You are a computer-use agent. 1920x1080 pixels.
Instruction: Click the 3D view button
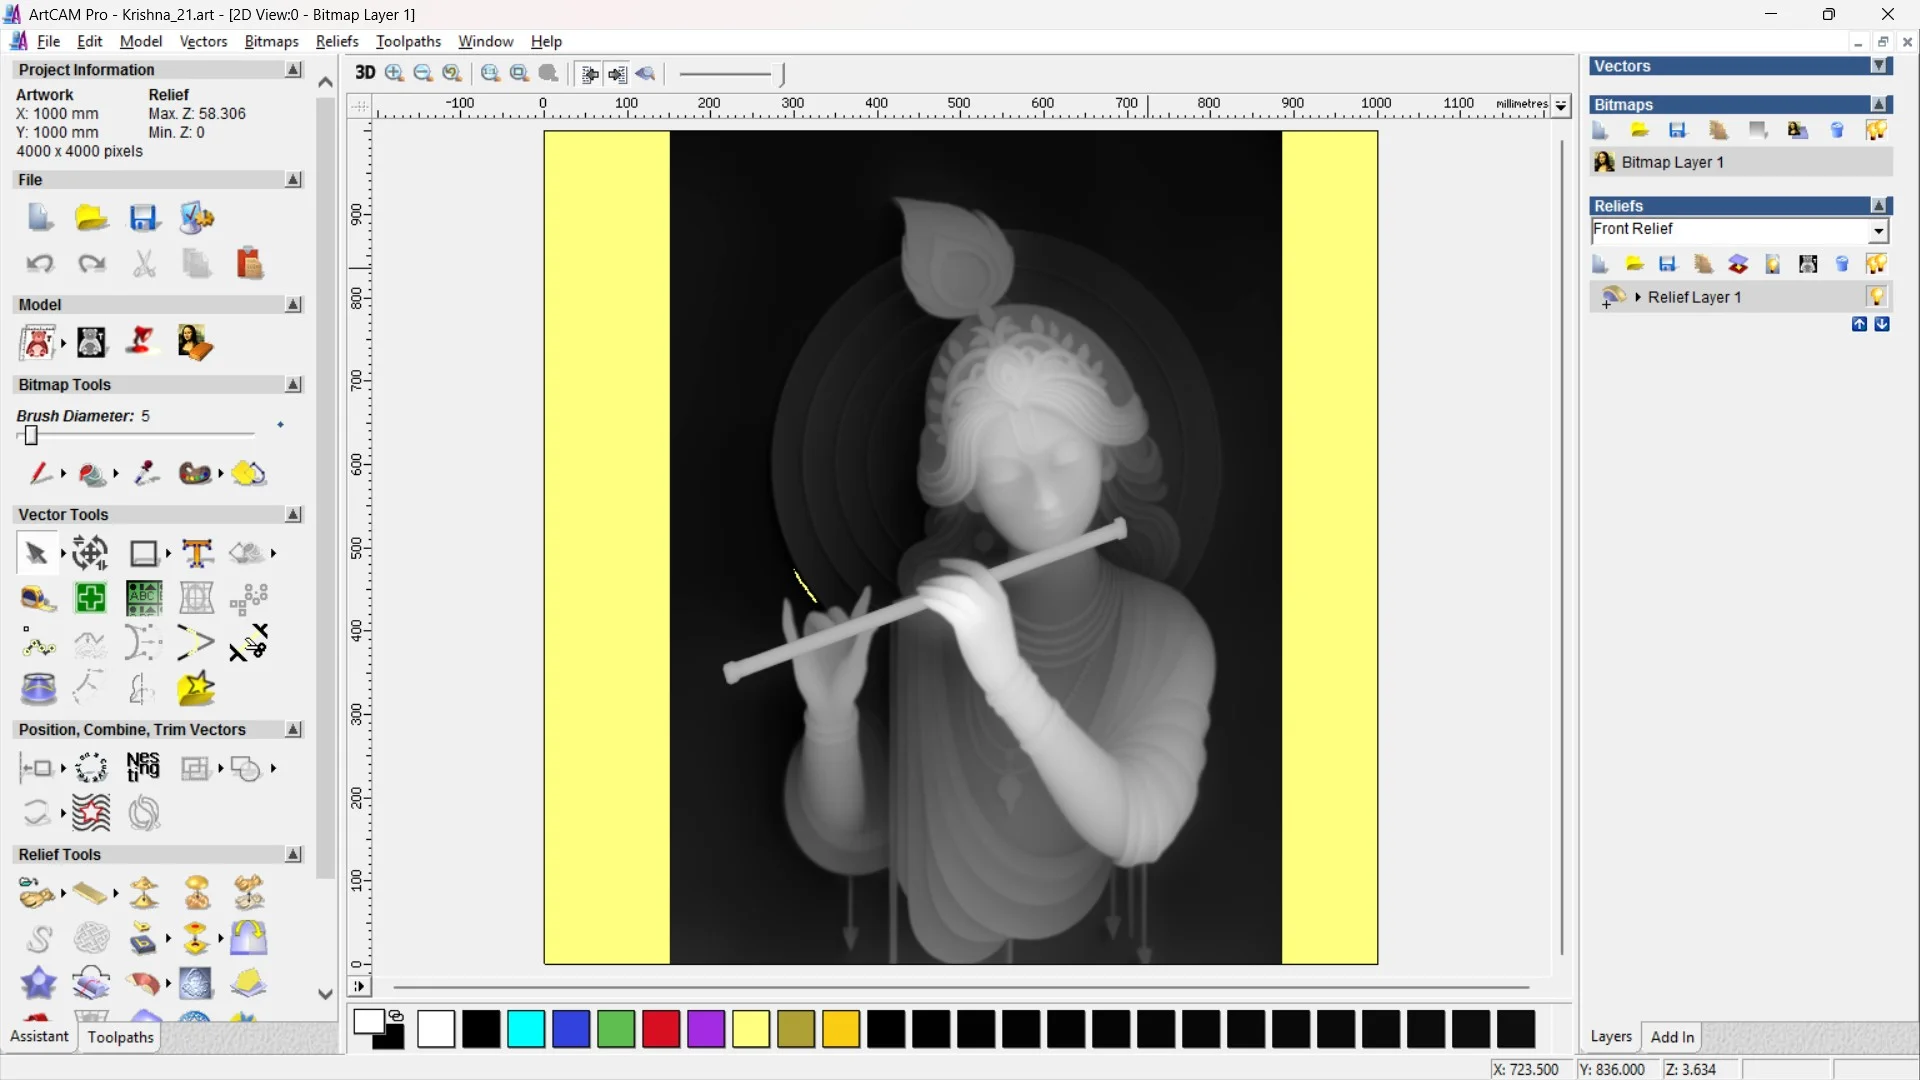coord(365,73)
